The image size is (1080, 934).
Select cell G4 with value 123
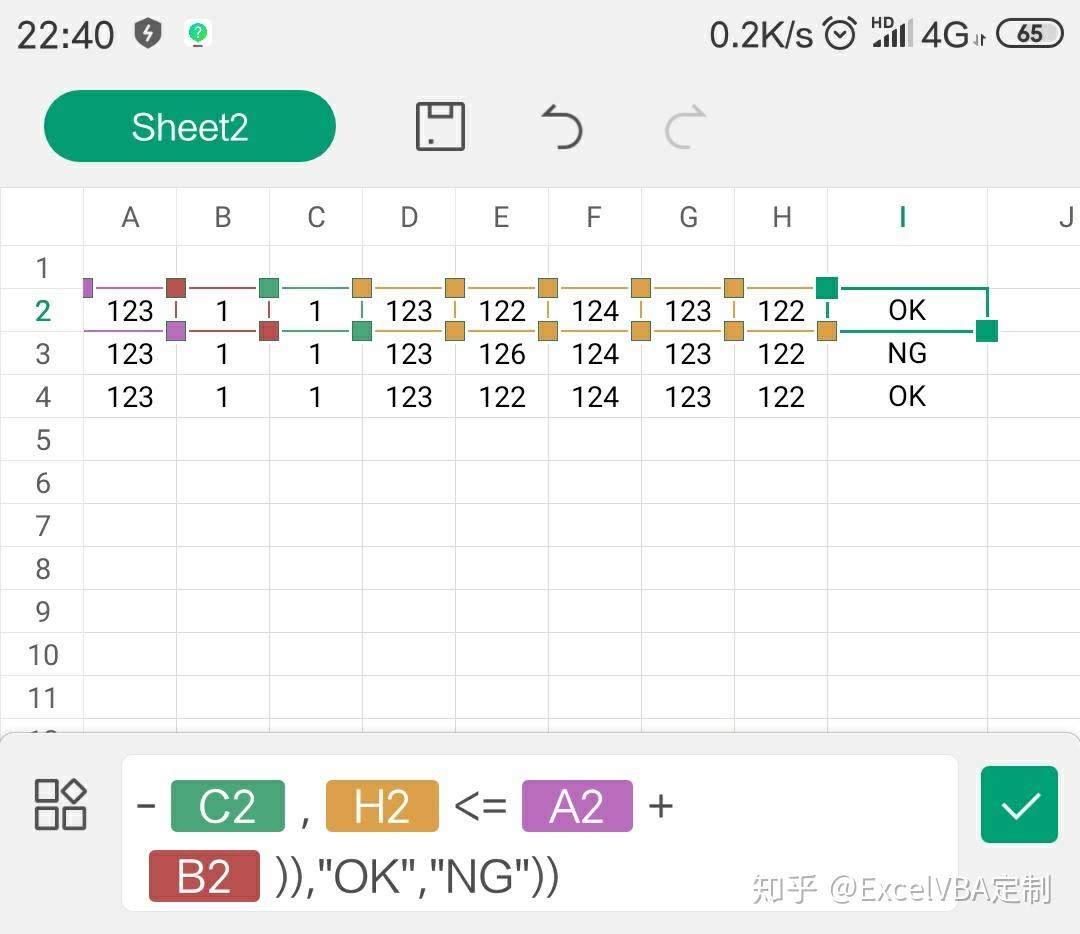tap(688, 397)
